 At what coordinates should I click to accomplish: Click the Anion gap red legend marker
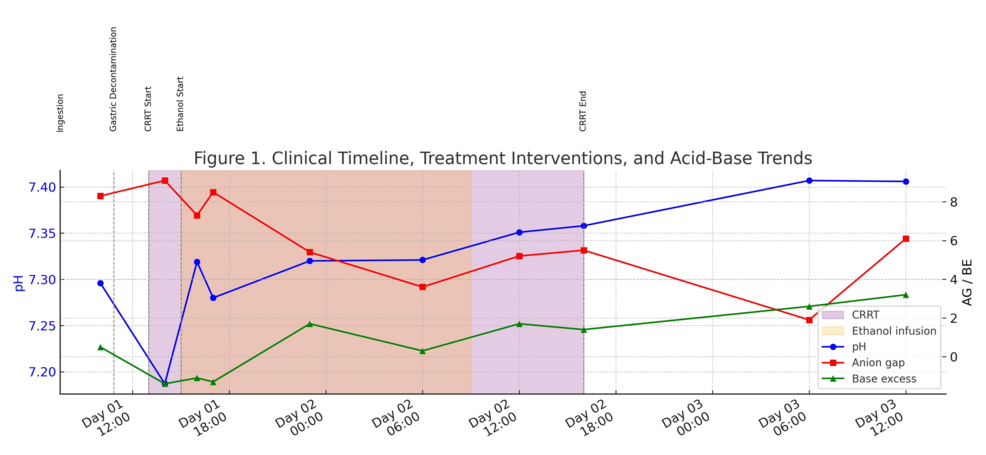(x=833, y=363)
